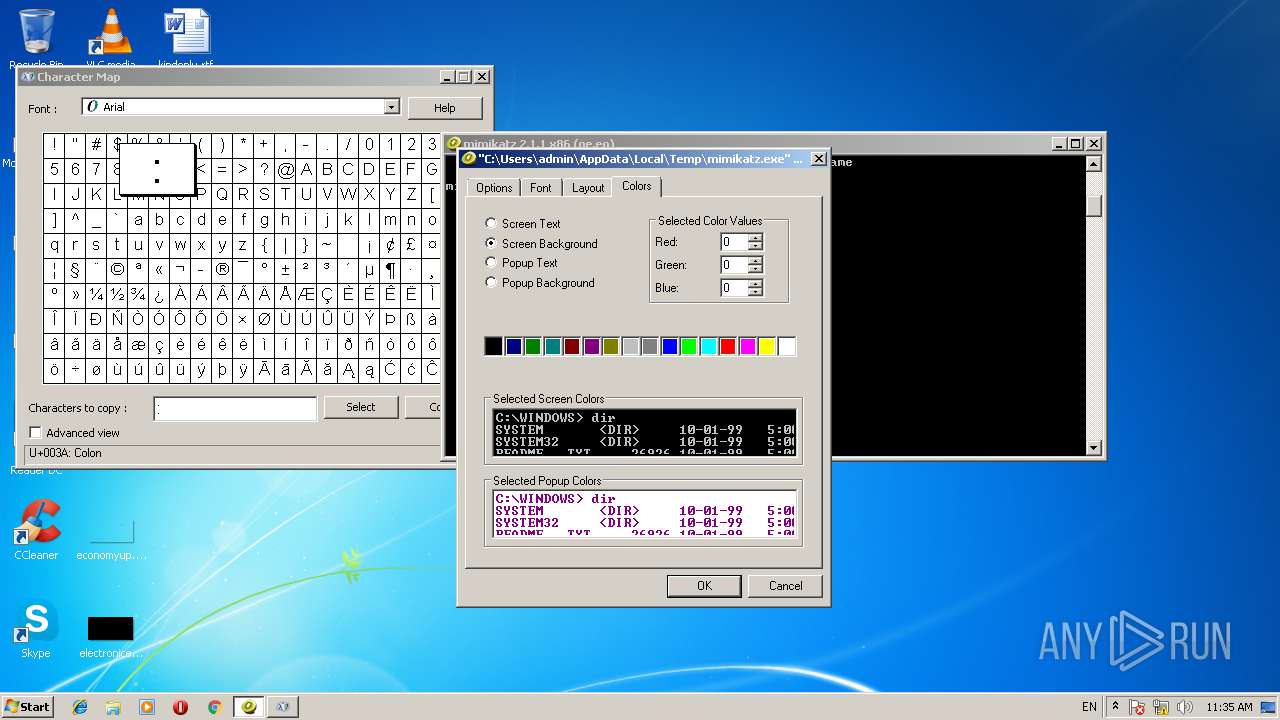Switch to the Layout tab
The height and width of the screenshot is (720, 1280).
pos(588,188)
